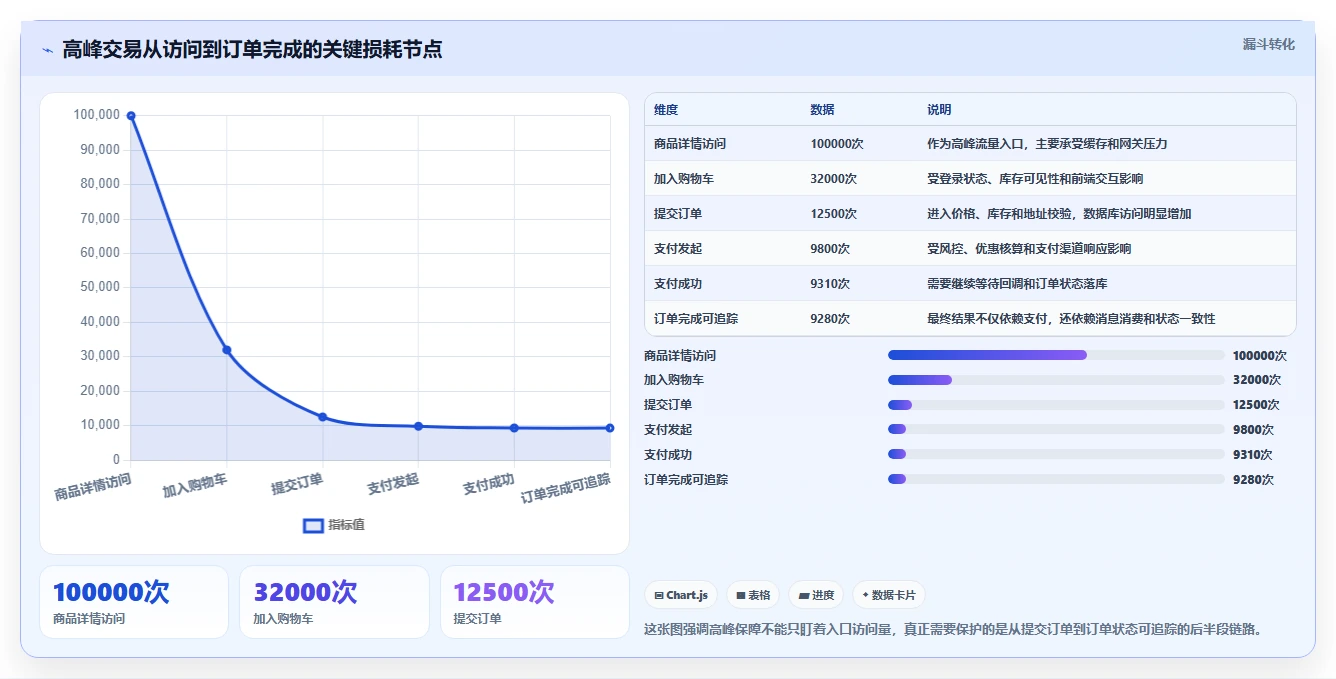1336x679 pixels.
Task: Click the table cell 9280次
Action: pyautogui.click(x=830, y=319)
